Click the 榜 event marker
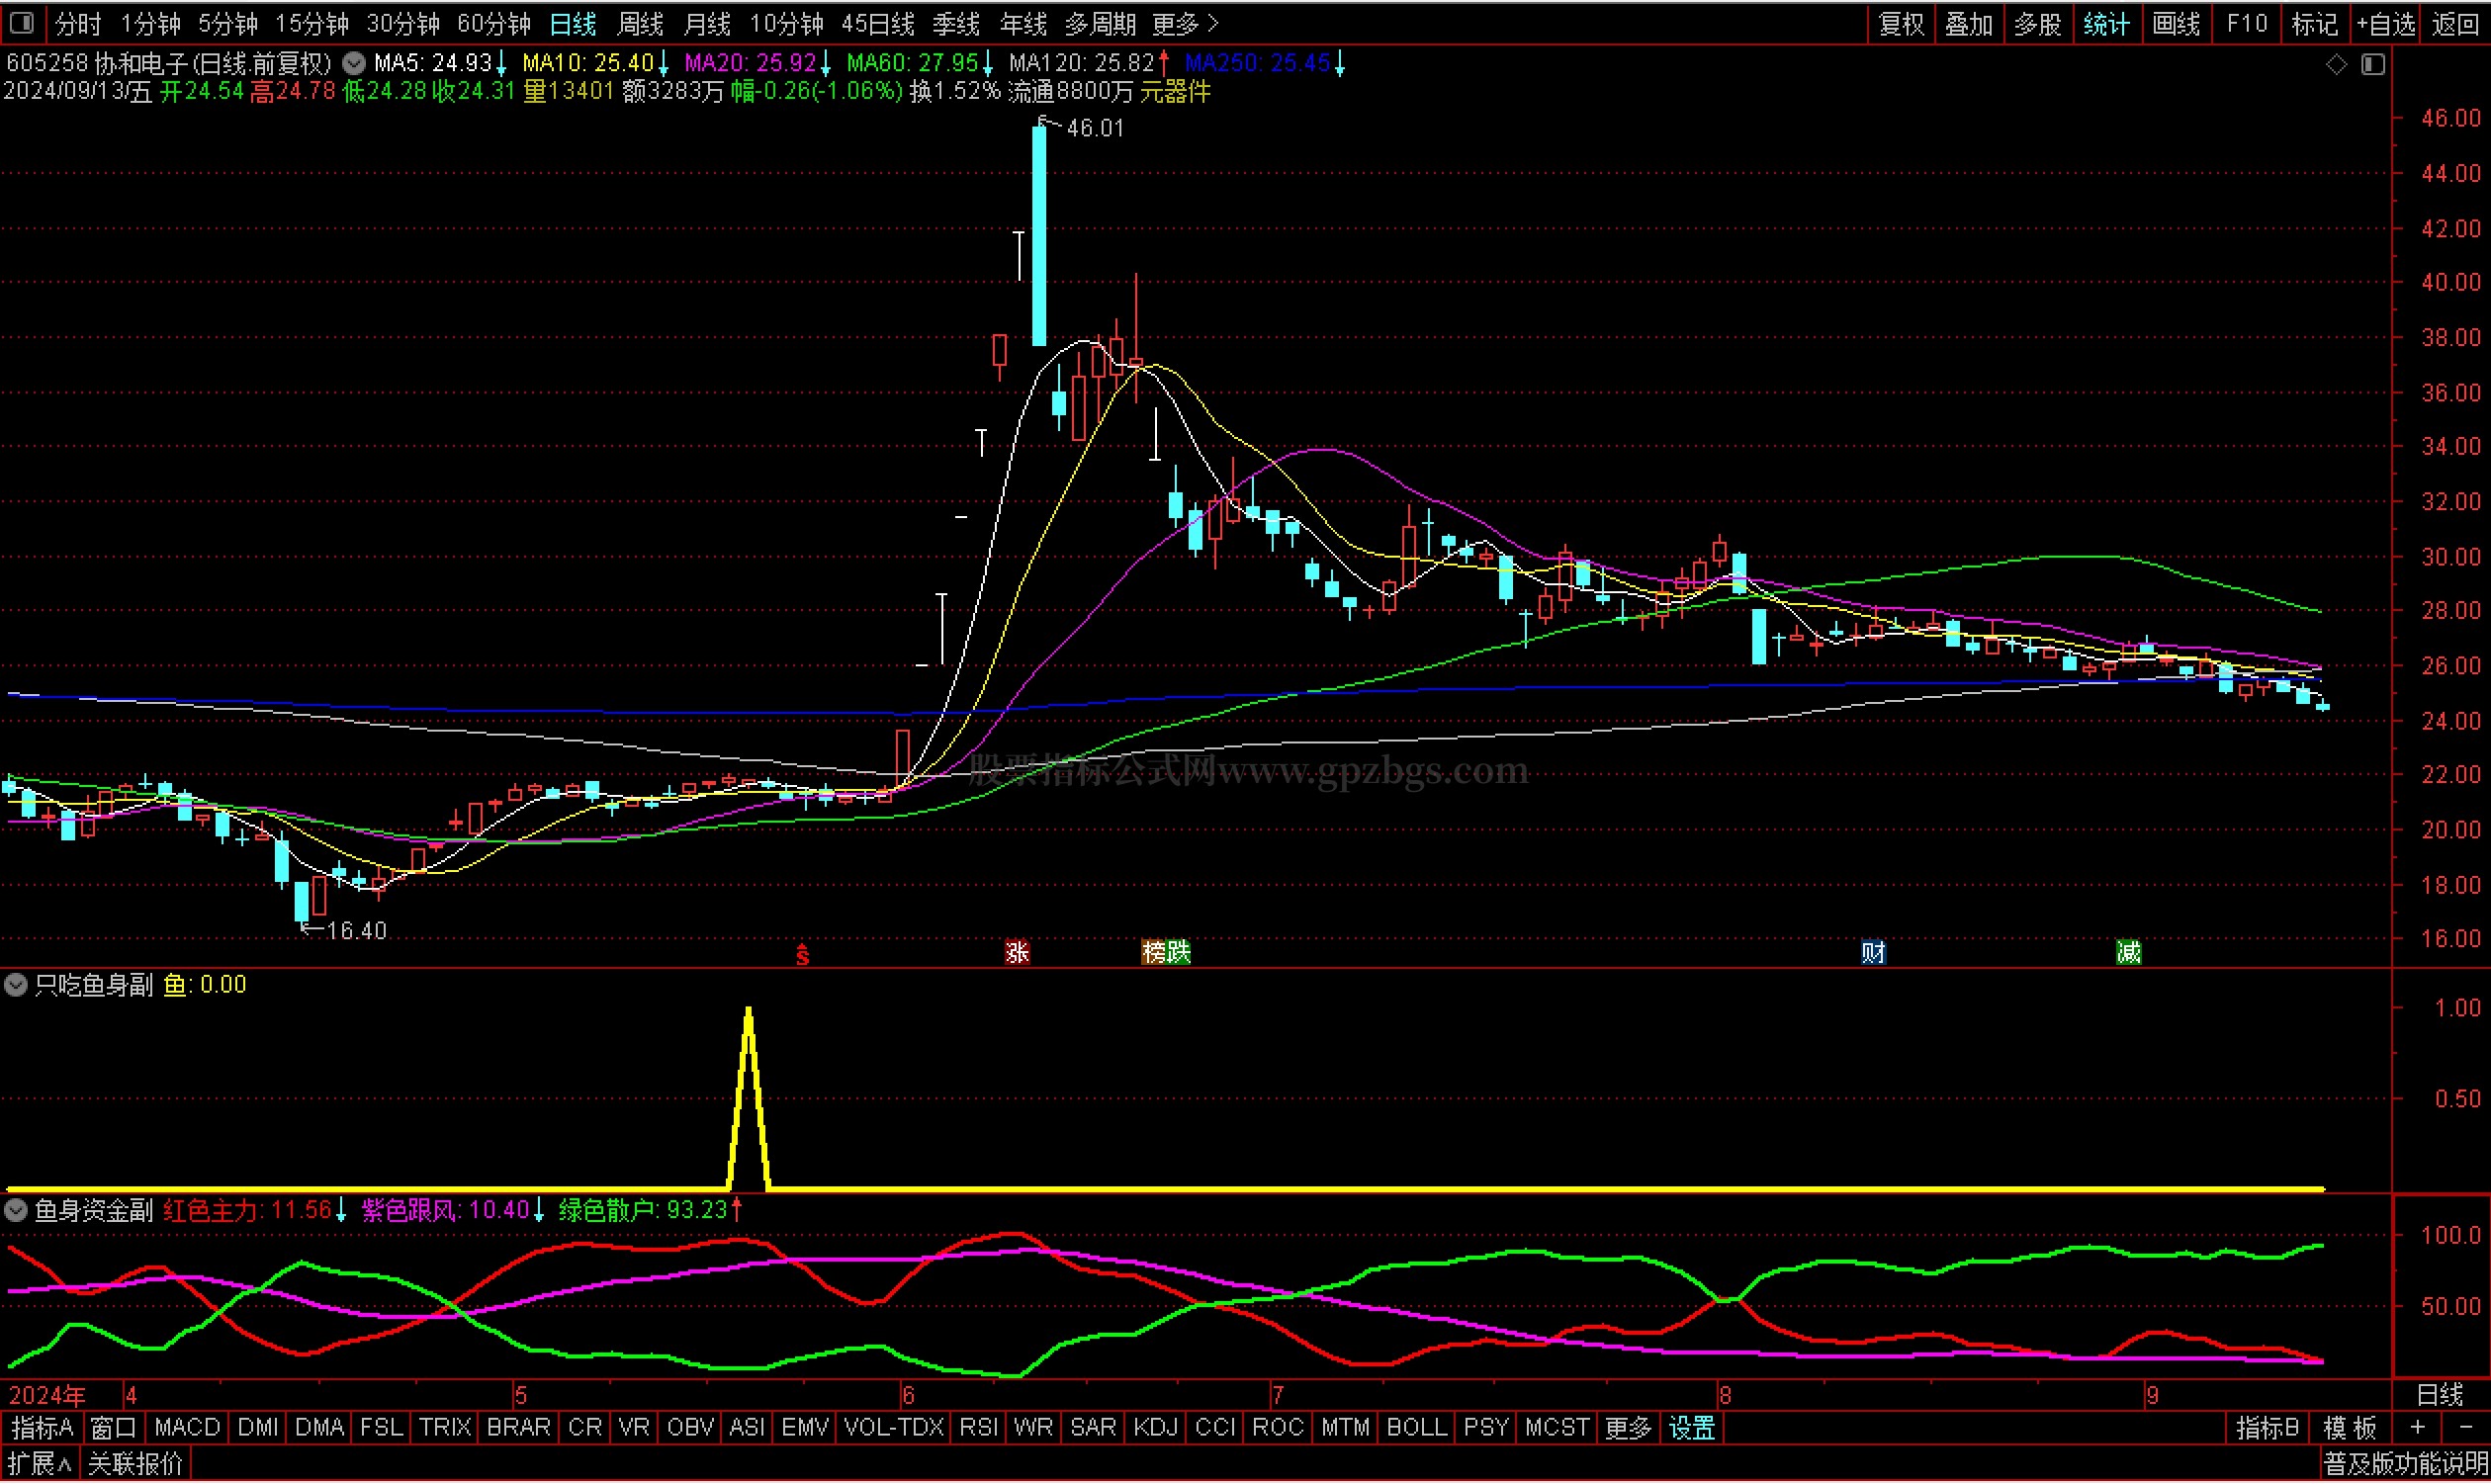2491x1484 pixels. [1154, 952]
